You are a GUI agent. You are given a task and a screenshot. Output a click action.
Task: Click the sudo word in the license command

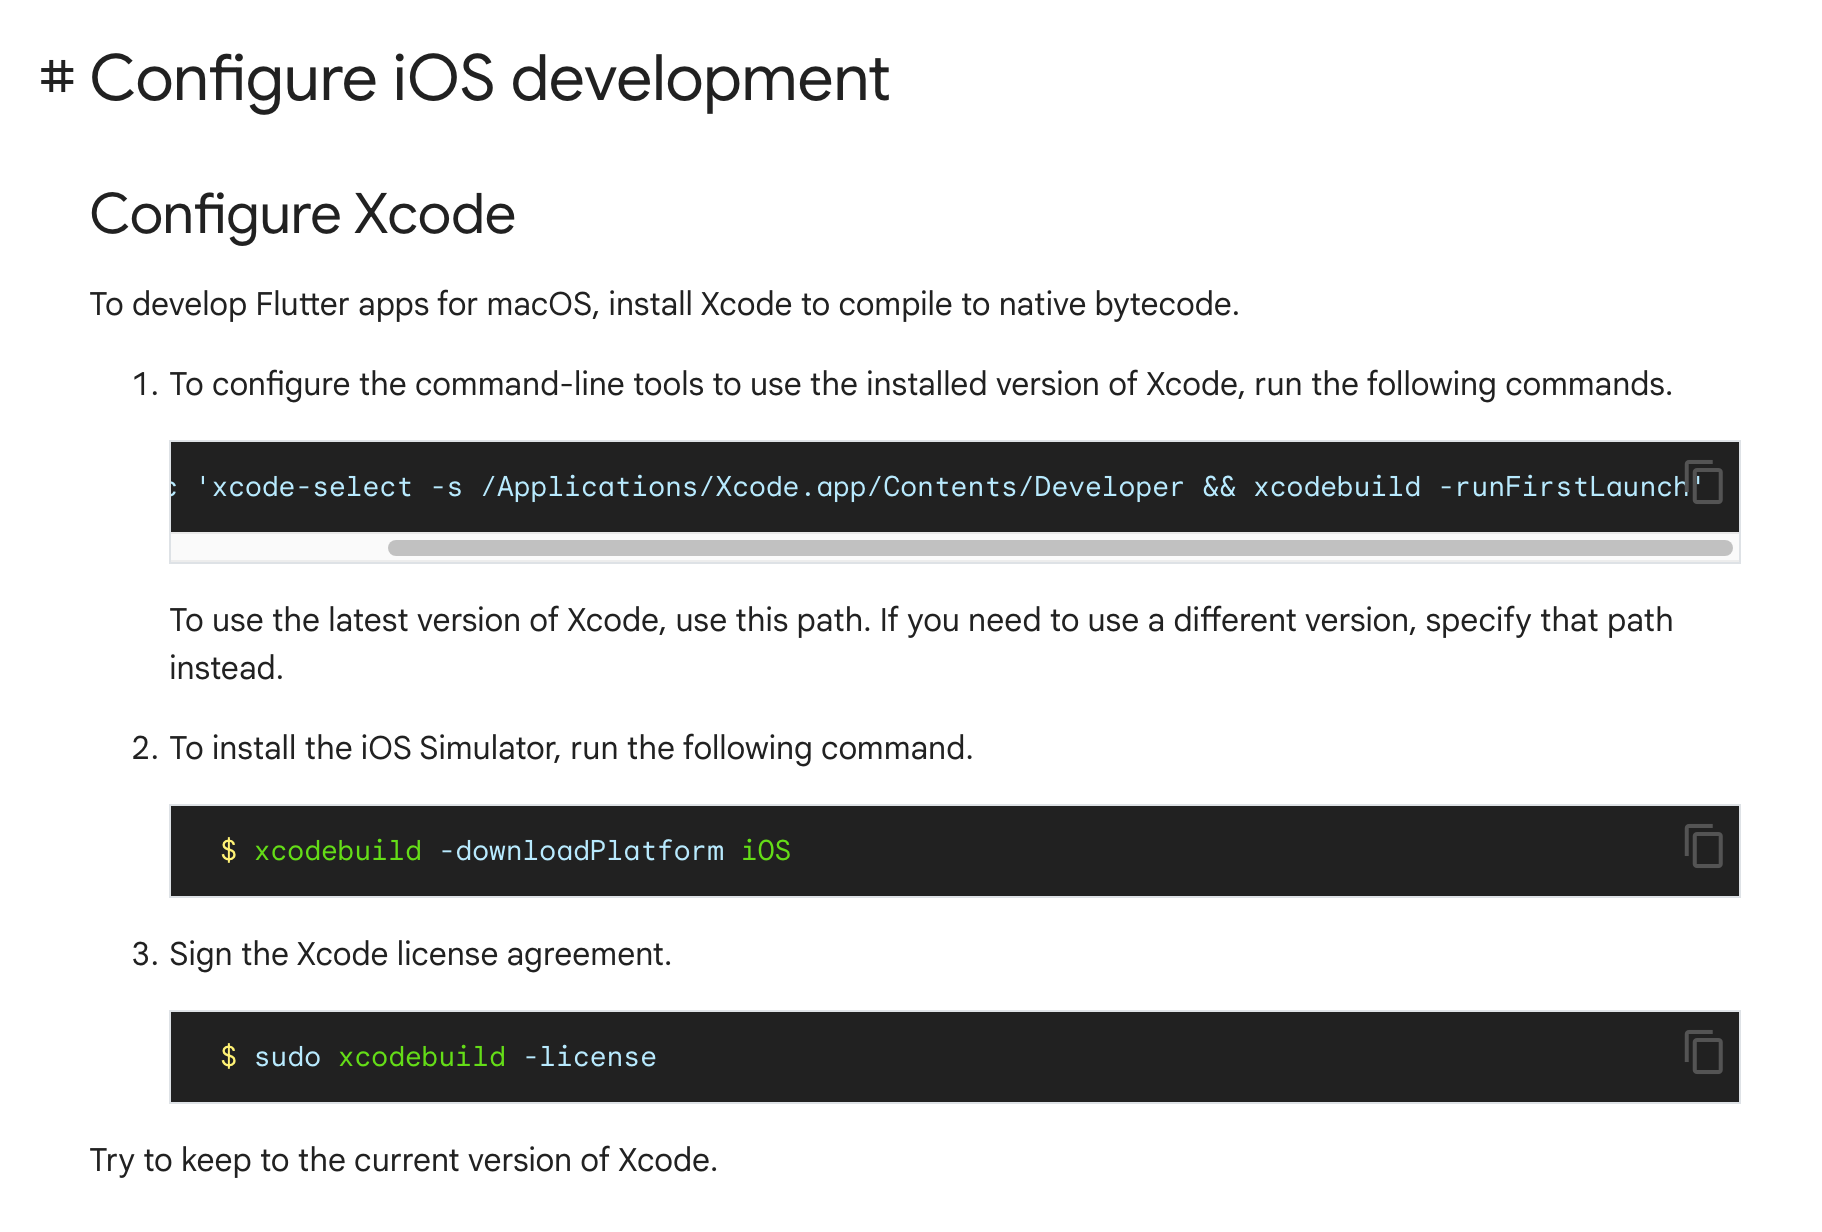tap(288, 1057)
